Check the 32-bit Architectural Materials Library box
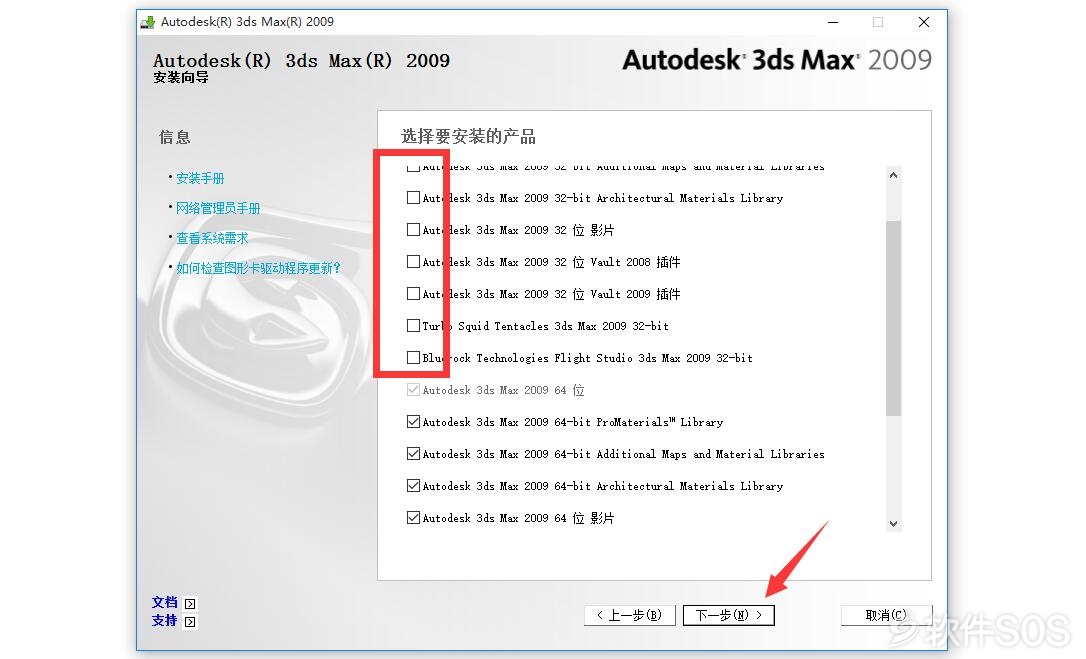This screenshot has height=659, width=1086. pyautogui.click(x=413, y=197)
